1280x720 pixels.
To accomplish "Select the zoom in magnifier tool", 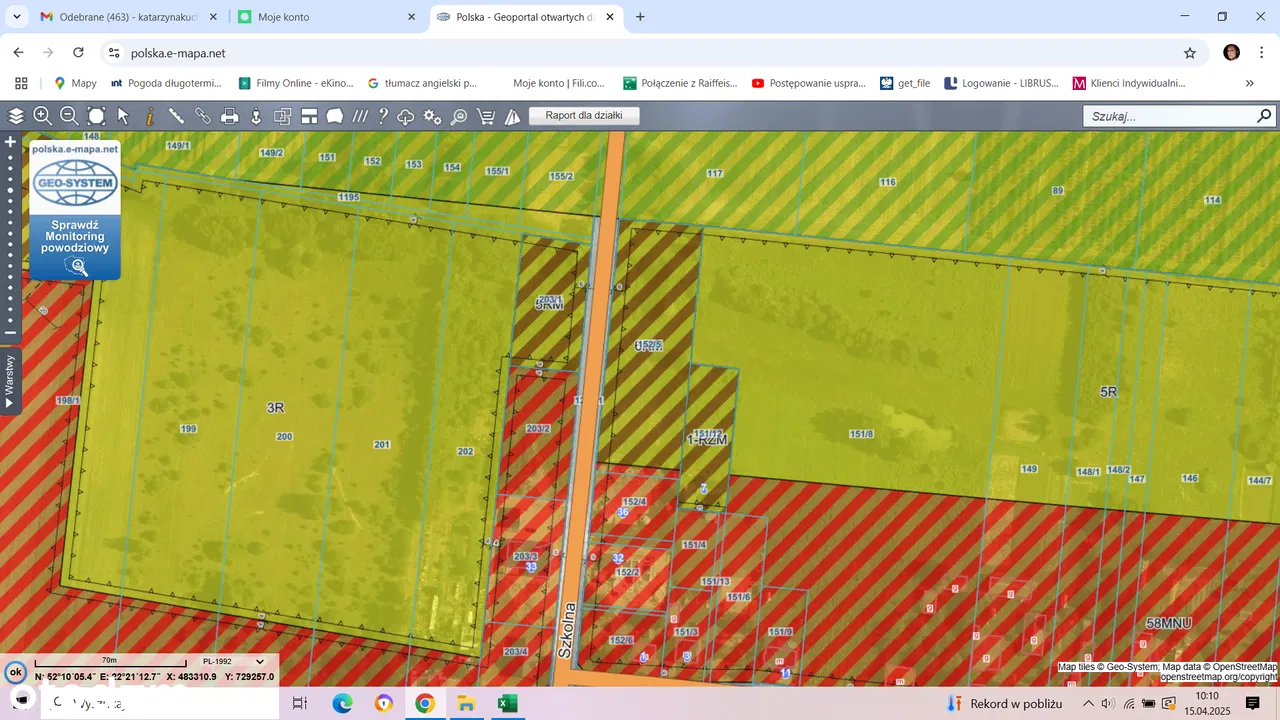I will (42, 116).
